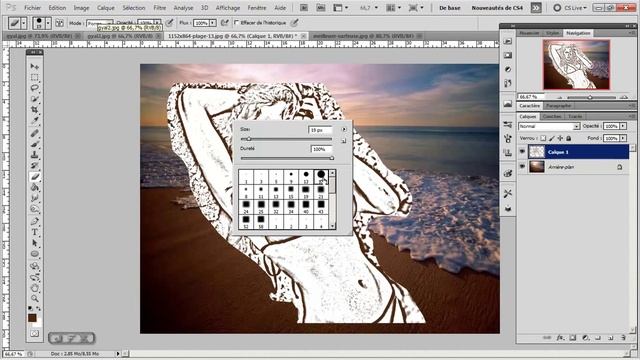Select the Crop tool

tap(35, 110)
